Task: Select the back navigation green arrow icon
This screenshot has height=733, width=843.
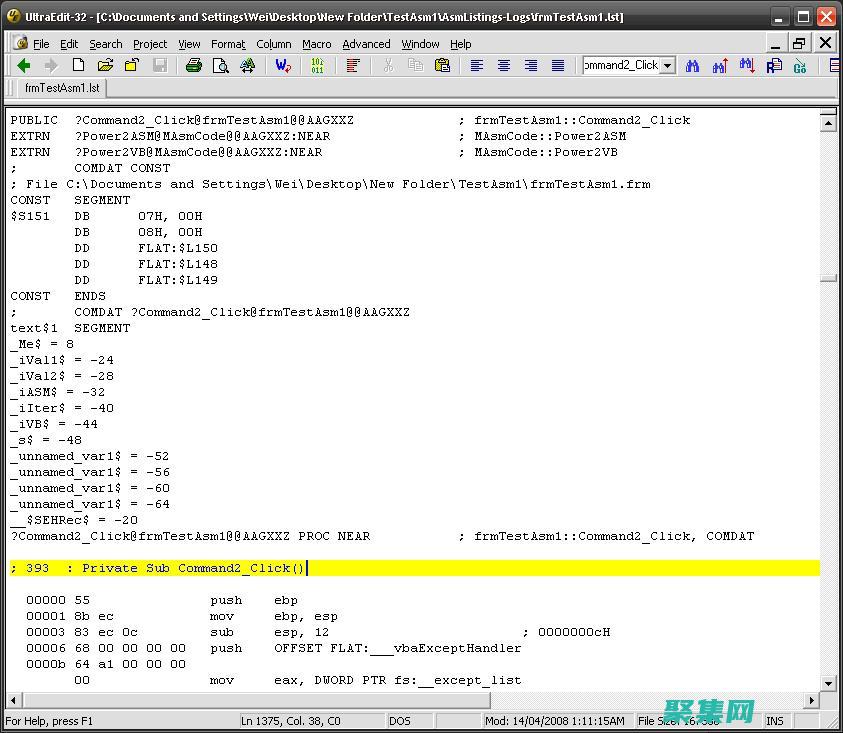Action: tap(22, 65)
